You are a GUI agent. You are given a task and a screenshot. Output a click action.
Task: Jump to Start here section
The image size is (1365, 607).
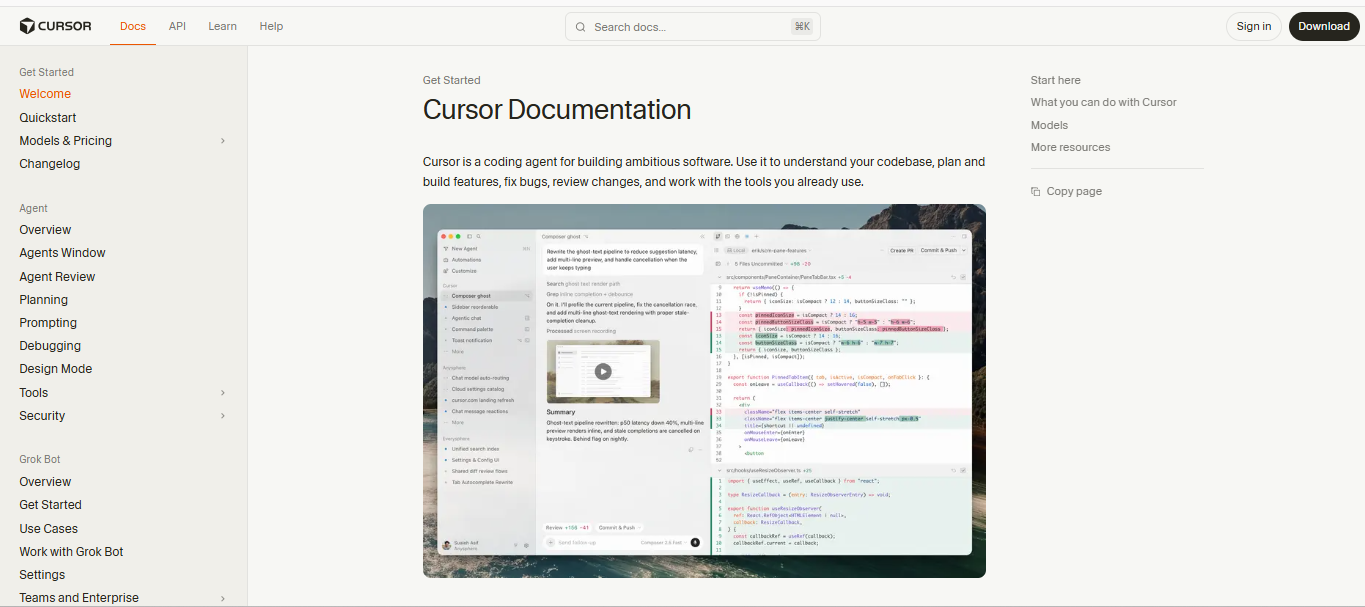(x=1056, y=80)
